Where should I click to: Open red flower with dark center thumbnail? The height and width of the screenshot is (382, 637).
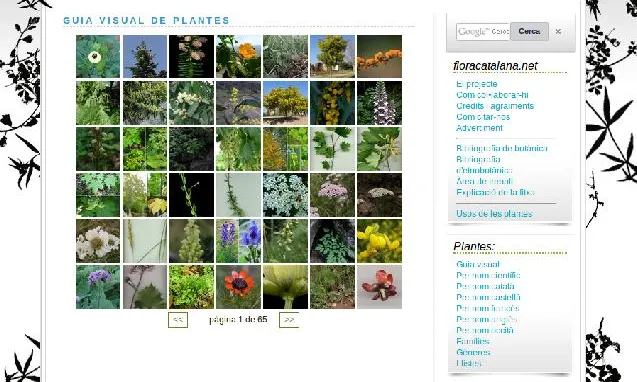(238, 287)
